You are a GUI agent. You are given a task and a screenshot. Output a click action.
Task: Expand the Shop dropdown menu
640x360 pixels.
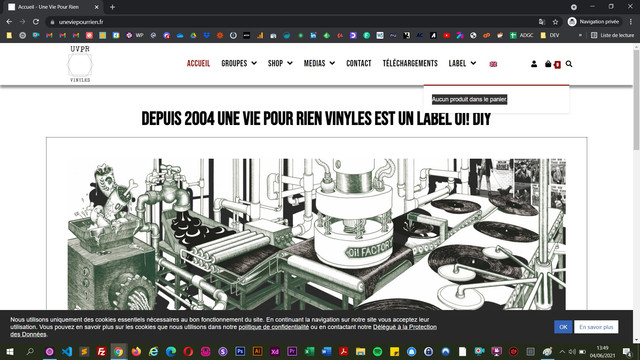(x=280, y=63)
